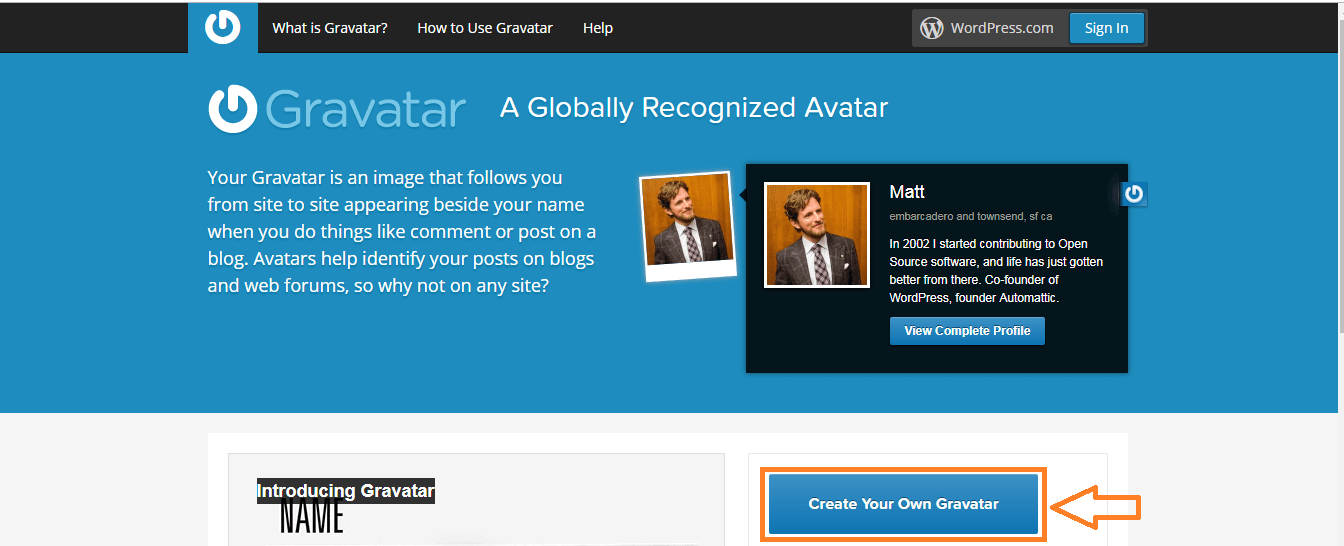Click the Gravatar power icon in navigation bar
Image resolution: width=1344 pixels, height=546 pixels.
[222, 27]
